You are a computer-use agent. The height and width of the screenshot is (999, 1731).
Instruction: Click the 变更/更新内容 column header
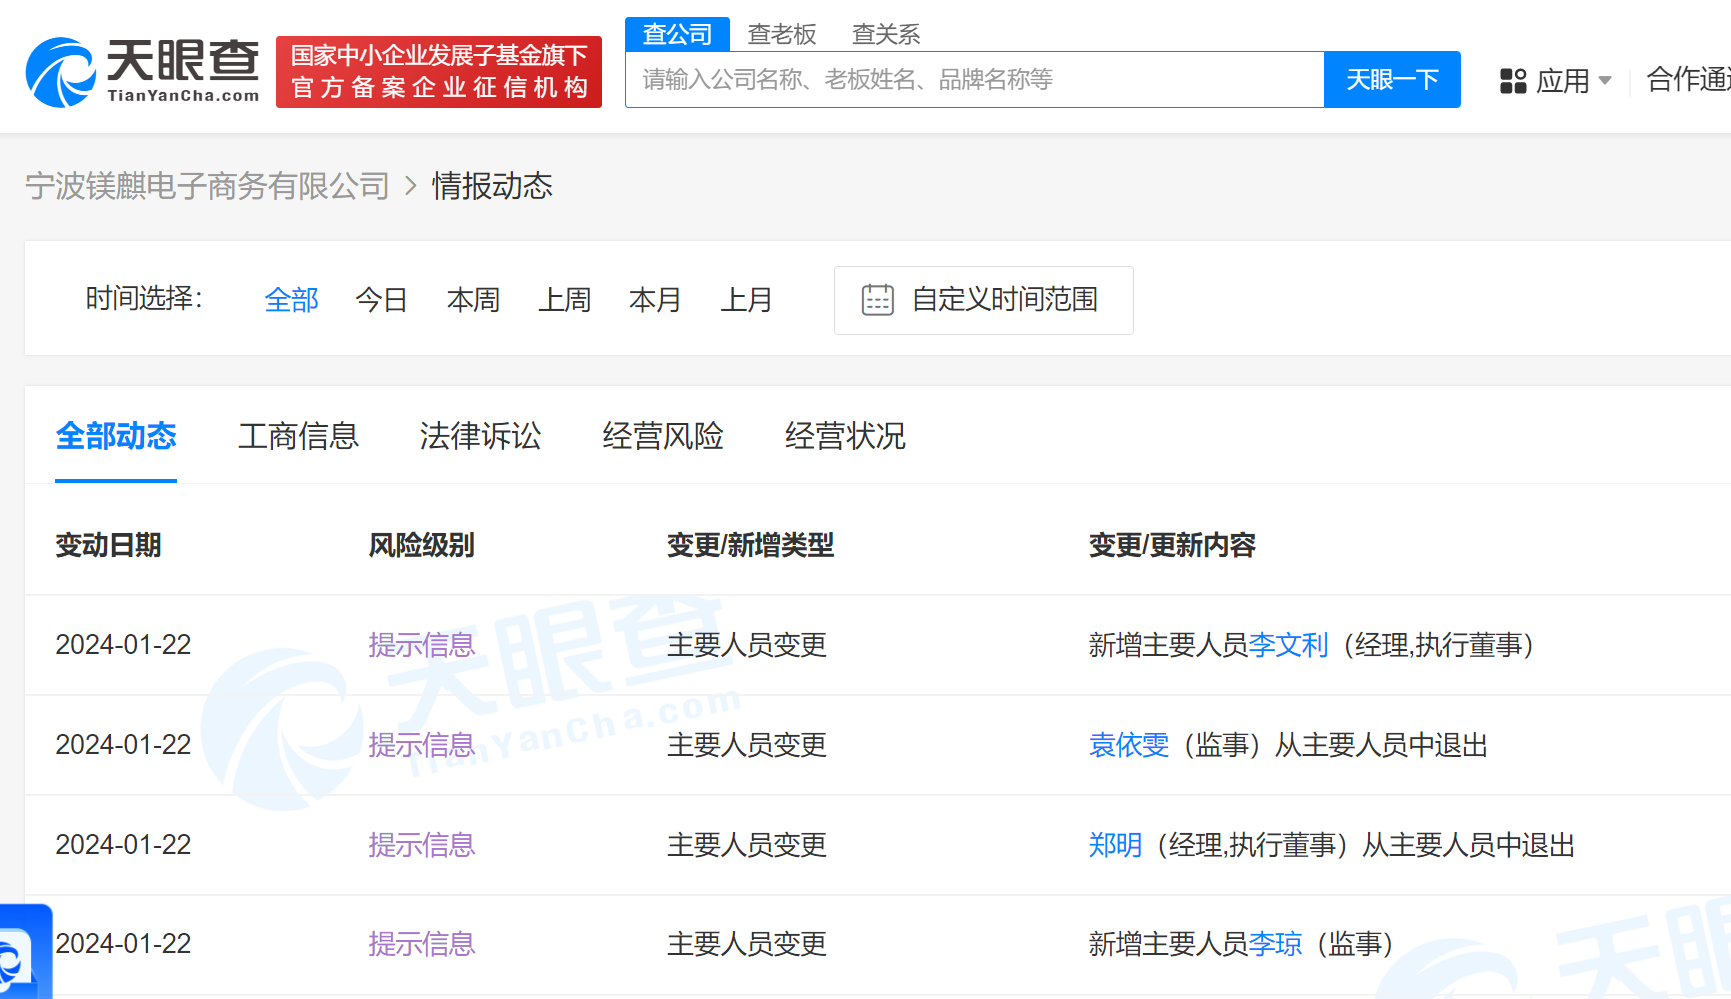(1172, 545)
